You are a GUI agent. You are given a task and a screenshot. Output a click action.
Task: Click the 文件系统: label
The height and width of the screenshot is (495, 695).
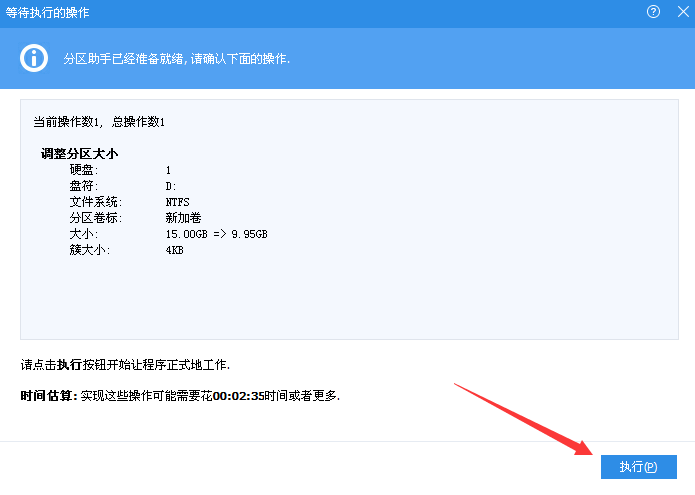(x=96, y=202)
